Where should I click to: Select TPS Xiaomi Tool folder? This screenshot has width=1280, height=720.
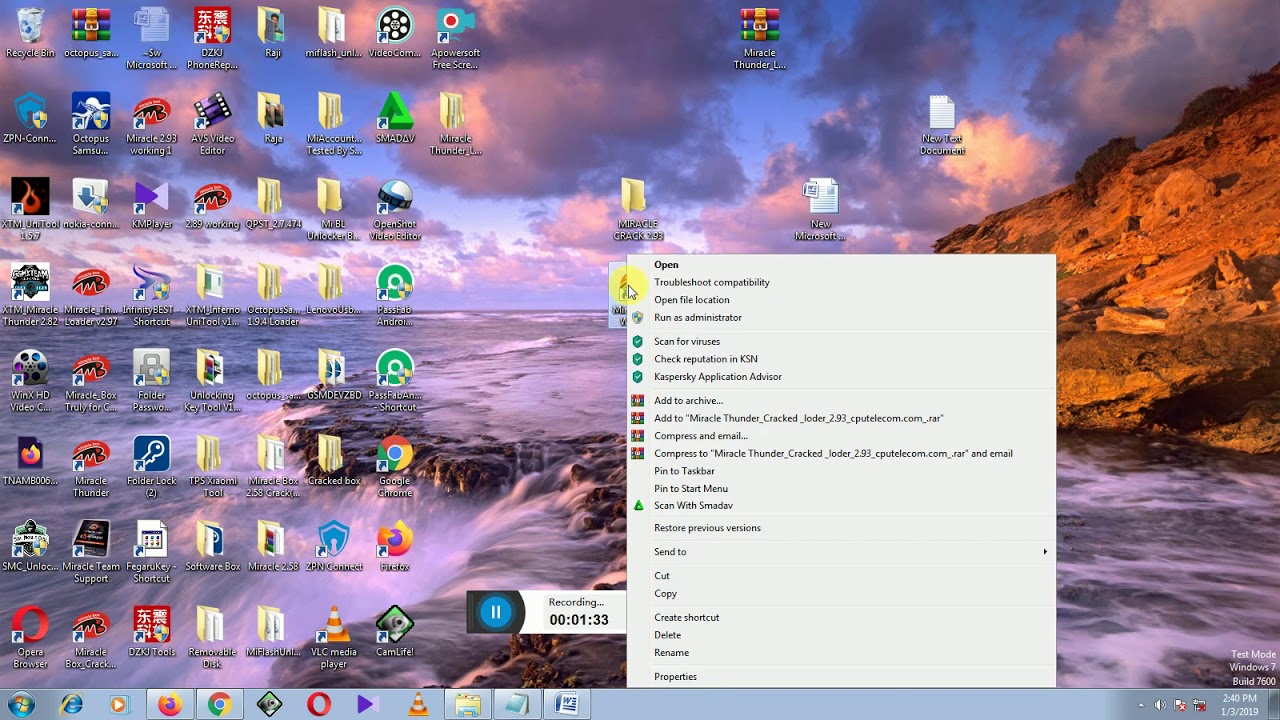pos(211,467)
